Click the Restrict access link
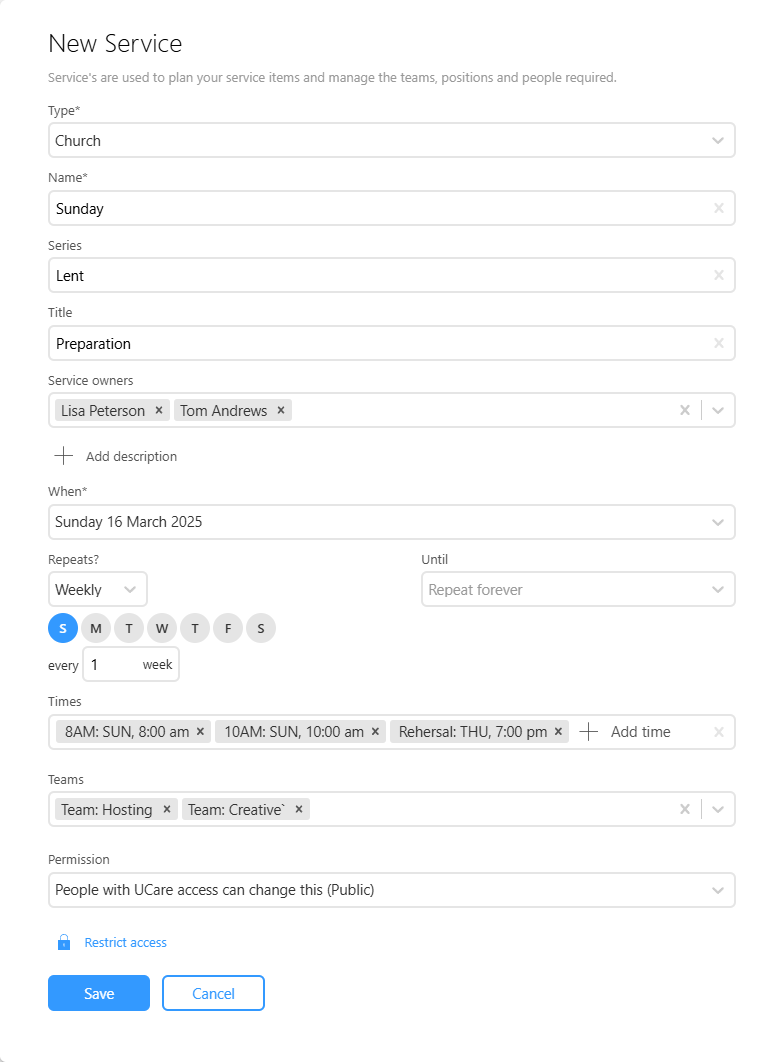Viewport: 769px width, 1062px height. coord(125,943)
